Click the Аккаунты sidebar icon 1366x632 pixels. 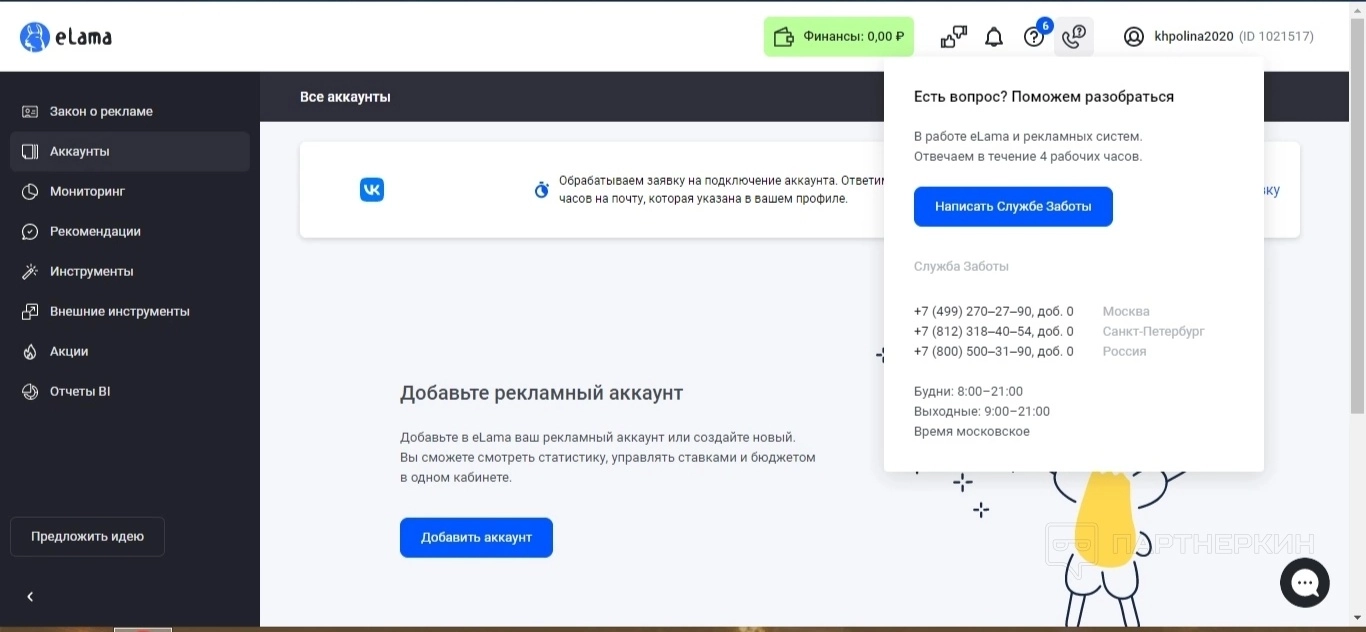click(30, 152)
